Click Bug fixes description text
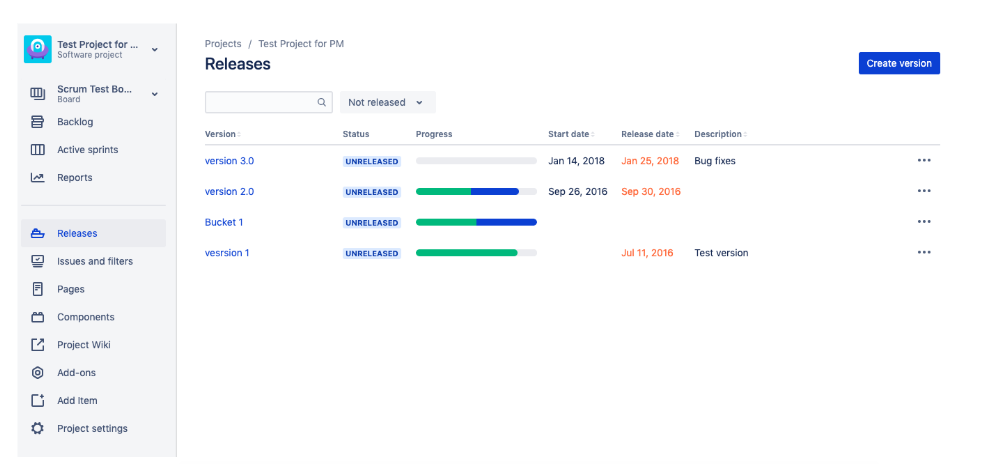The height and width of the screenshot is (464, 1002). [x=715, y=161]
